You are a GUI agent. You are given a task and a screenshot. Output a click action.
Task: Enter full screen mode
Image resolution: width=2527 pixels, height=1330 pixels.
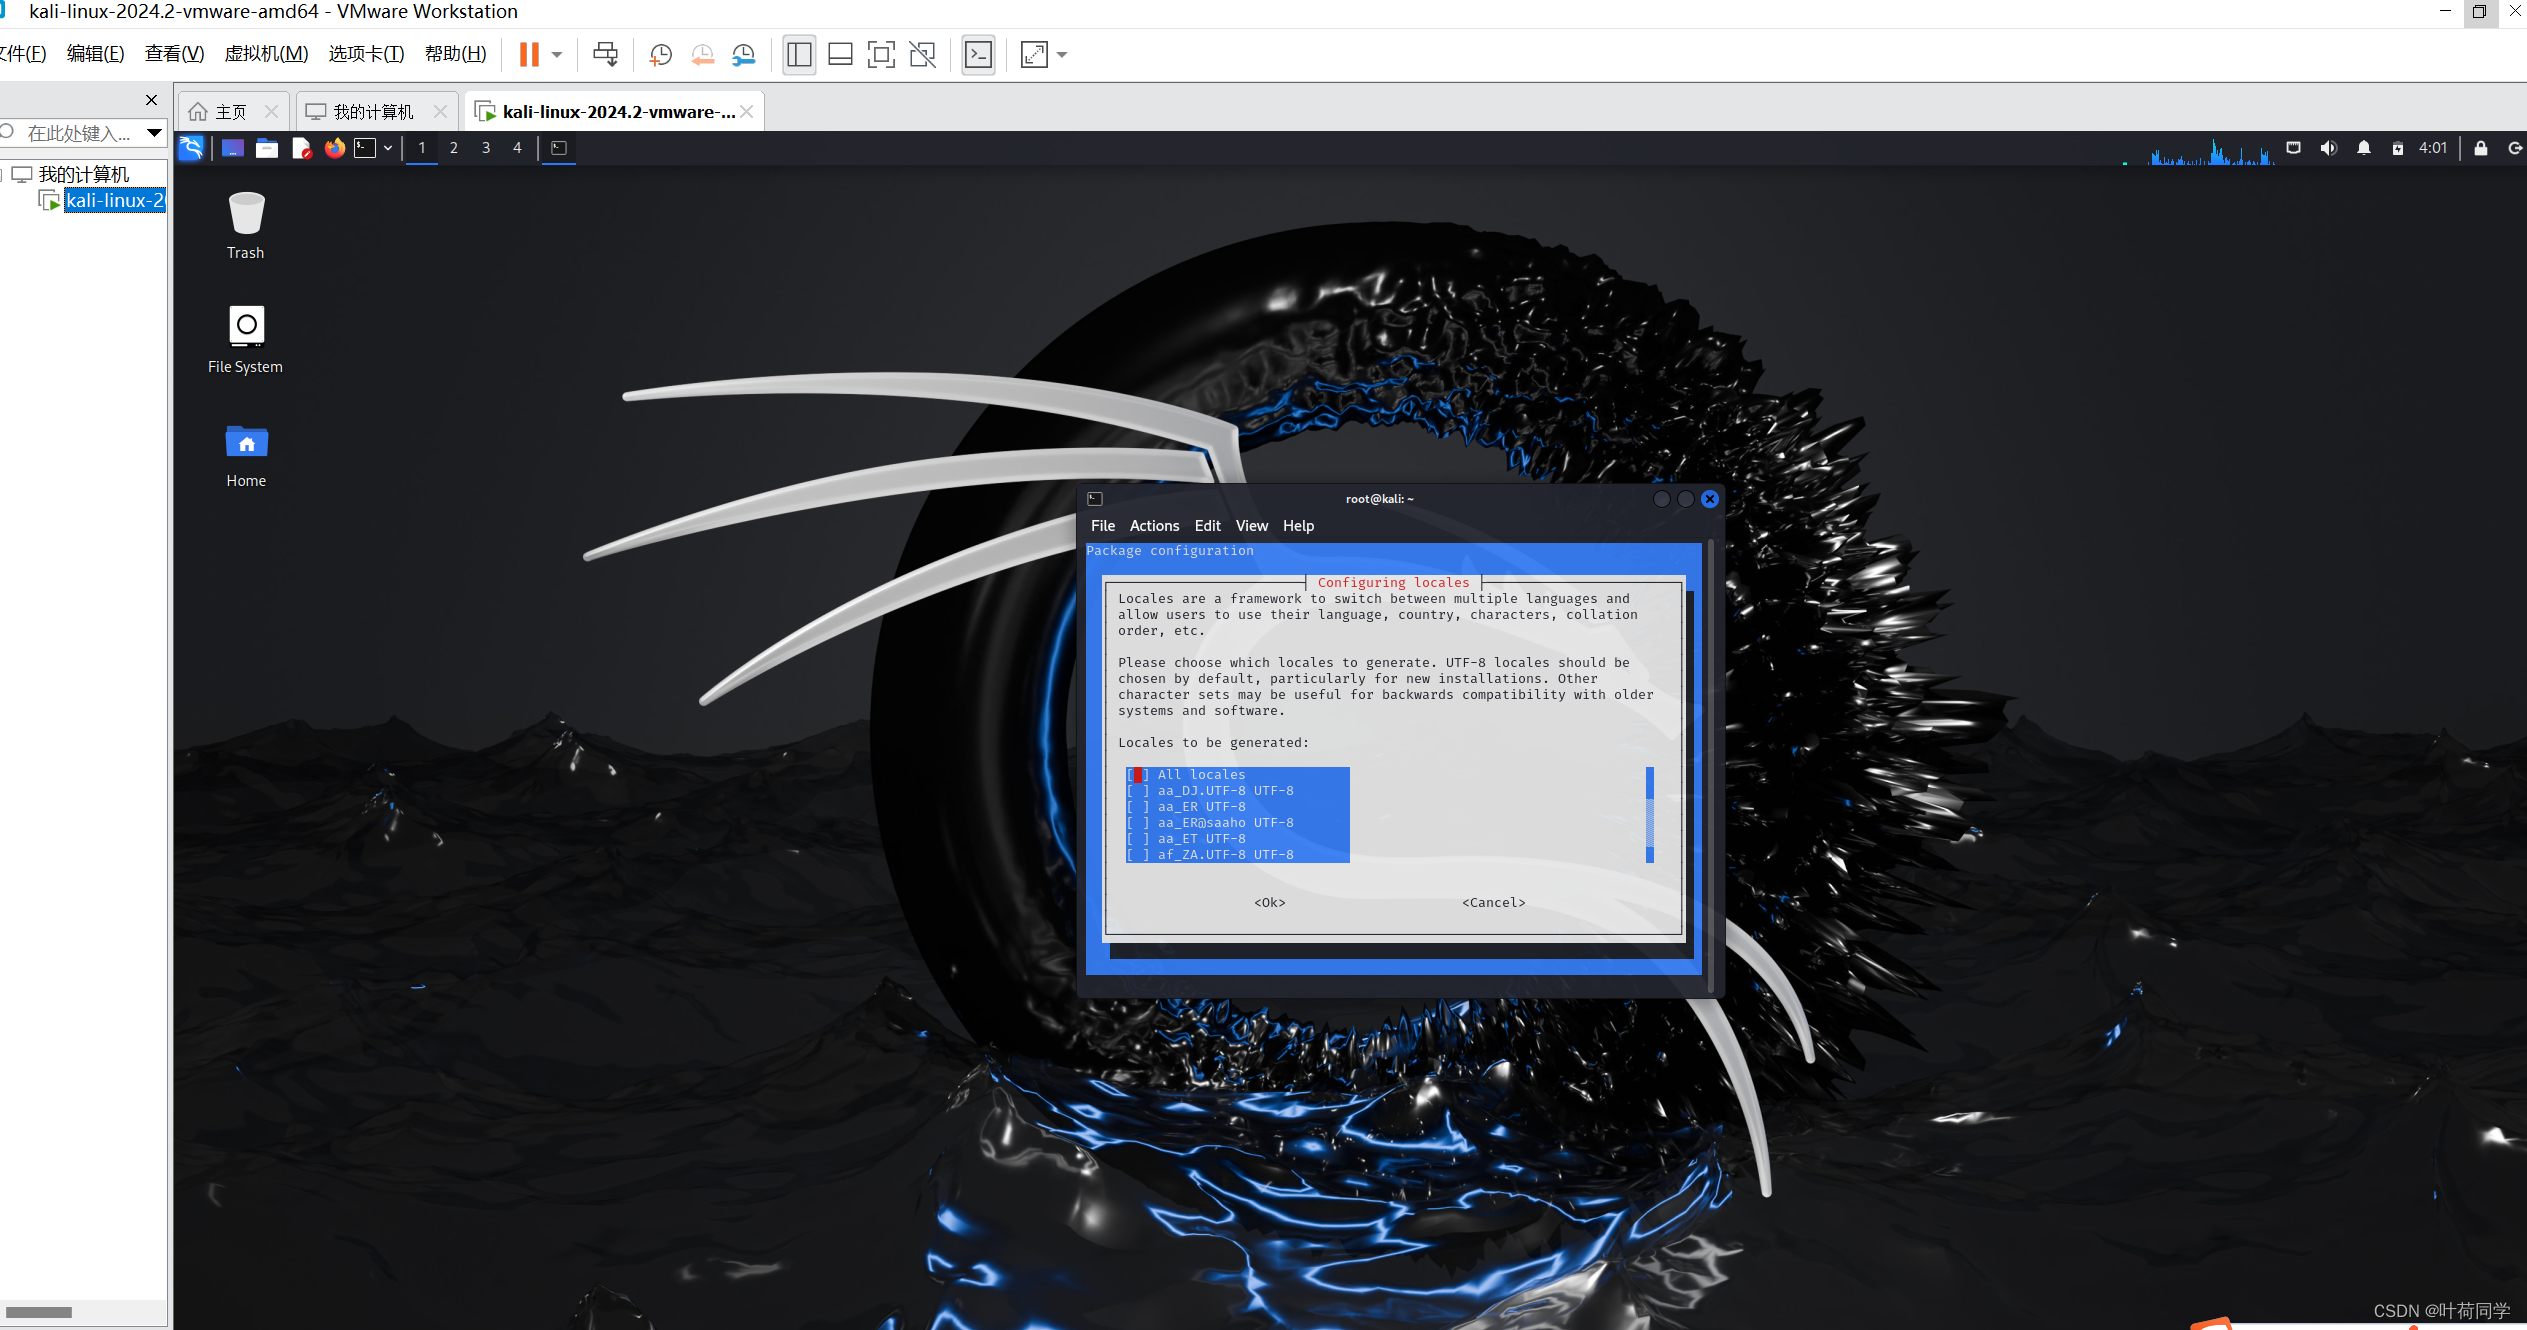[881, 55]
